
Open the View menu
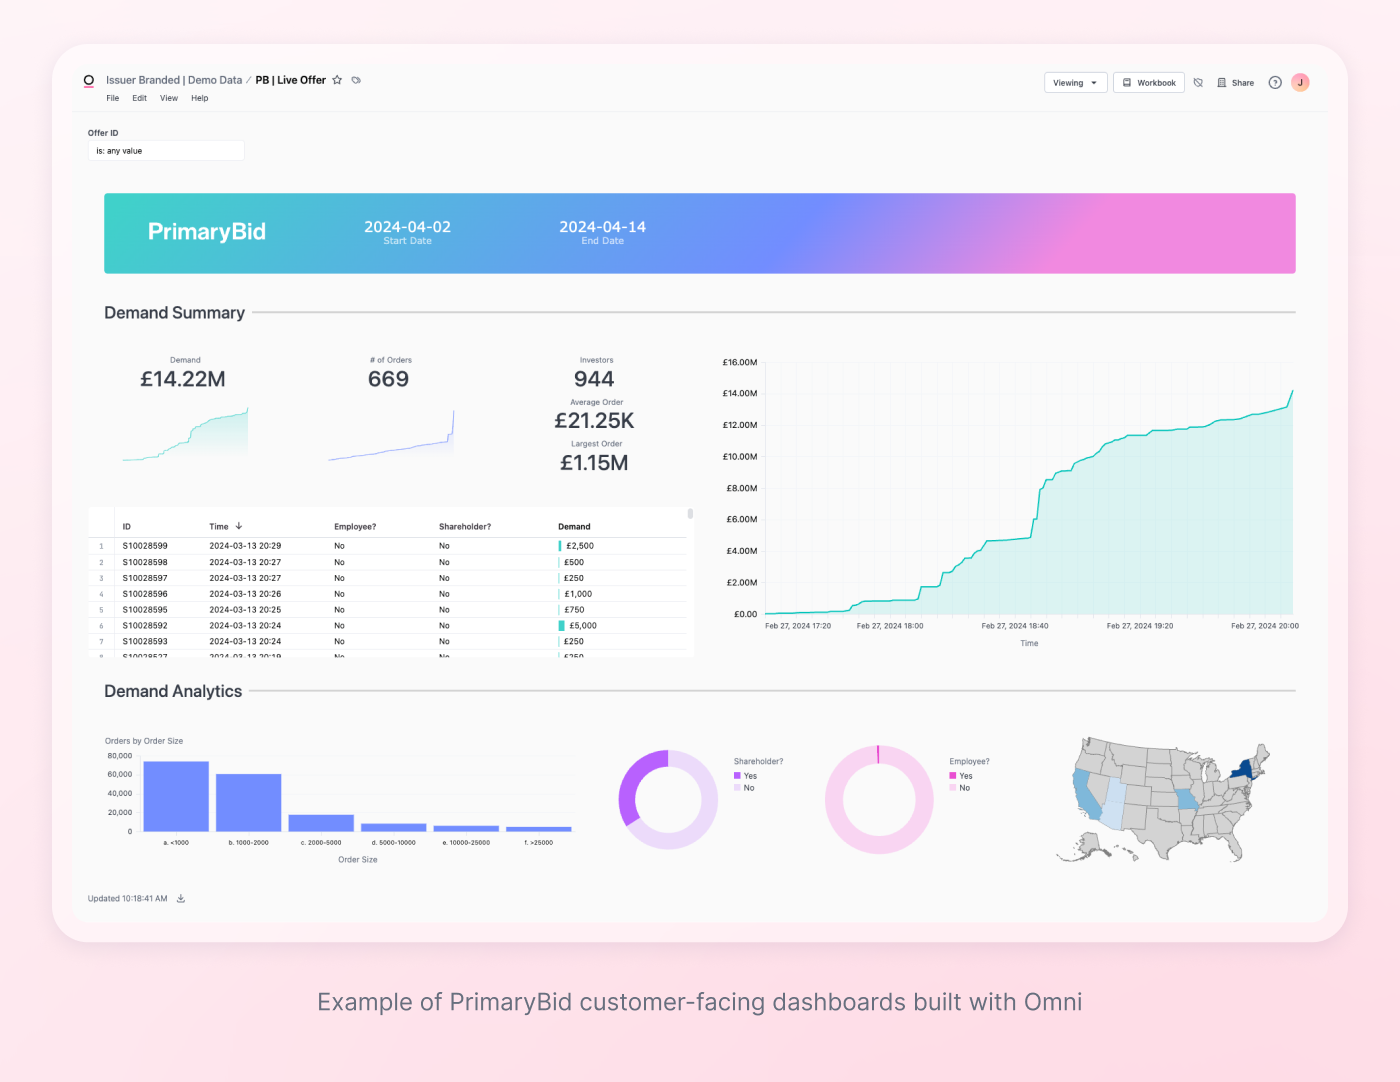(169, 98)
